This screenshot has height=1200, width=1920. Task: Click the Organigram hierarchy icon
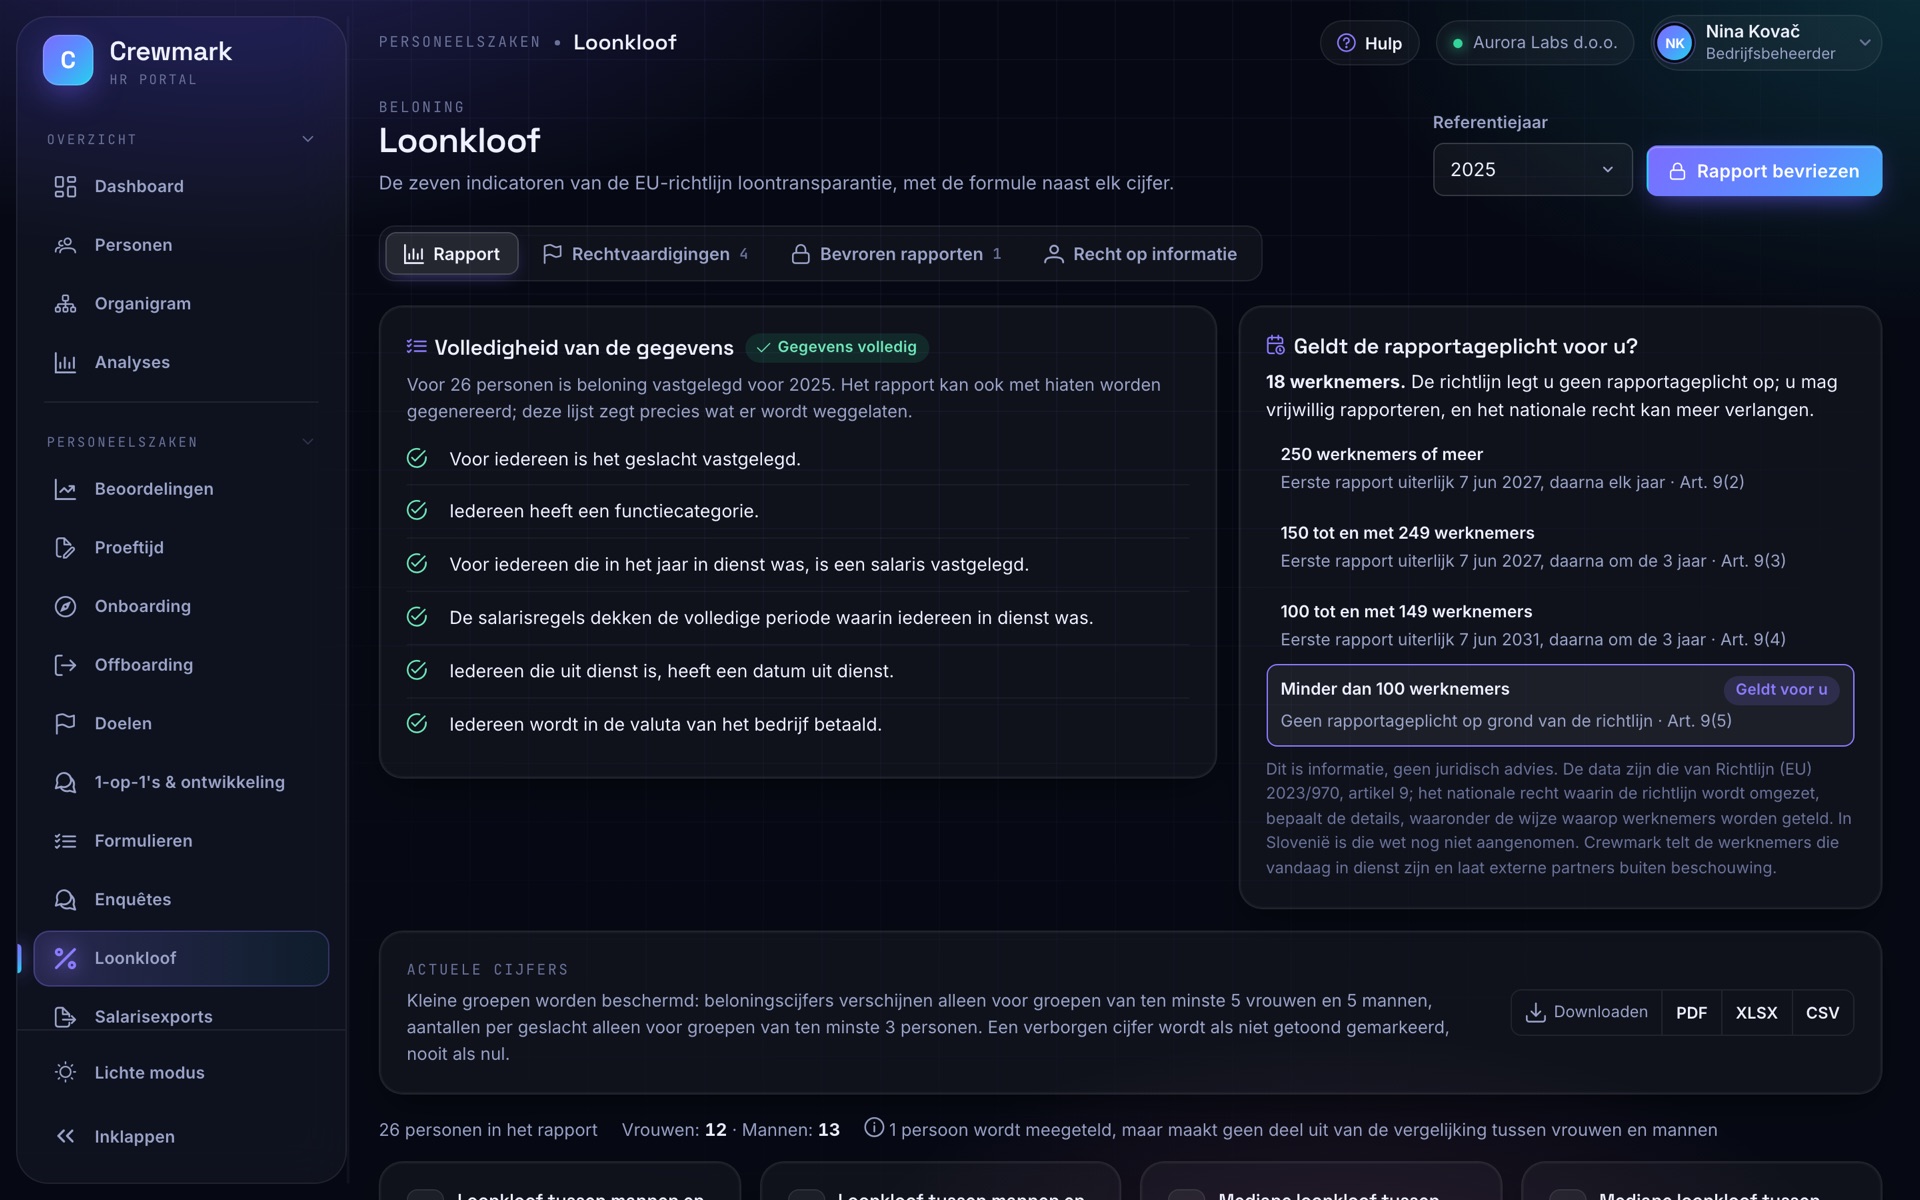[x=65, y=304]
